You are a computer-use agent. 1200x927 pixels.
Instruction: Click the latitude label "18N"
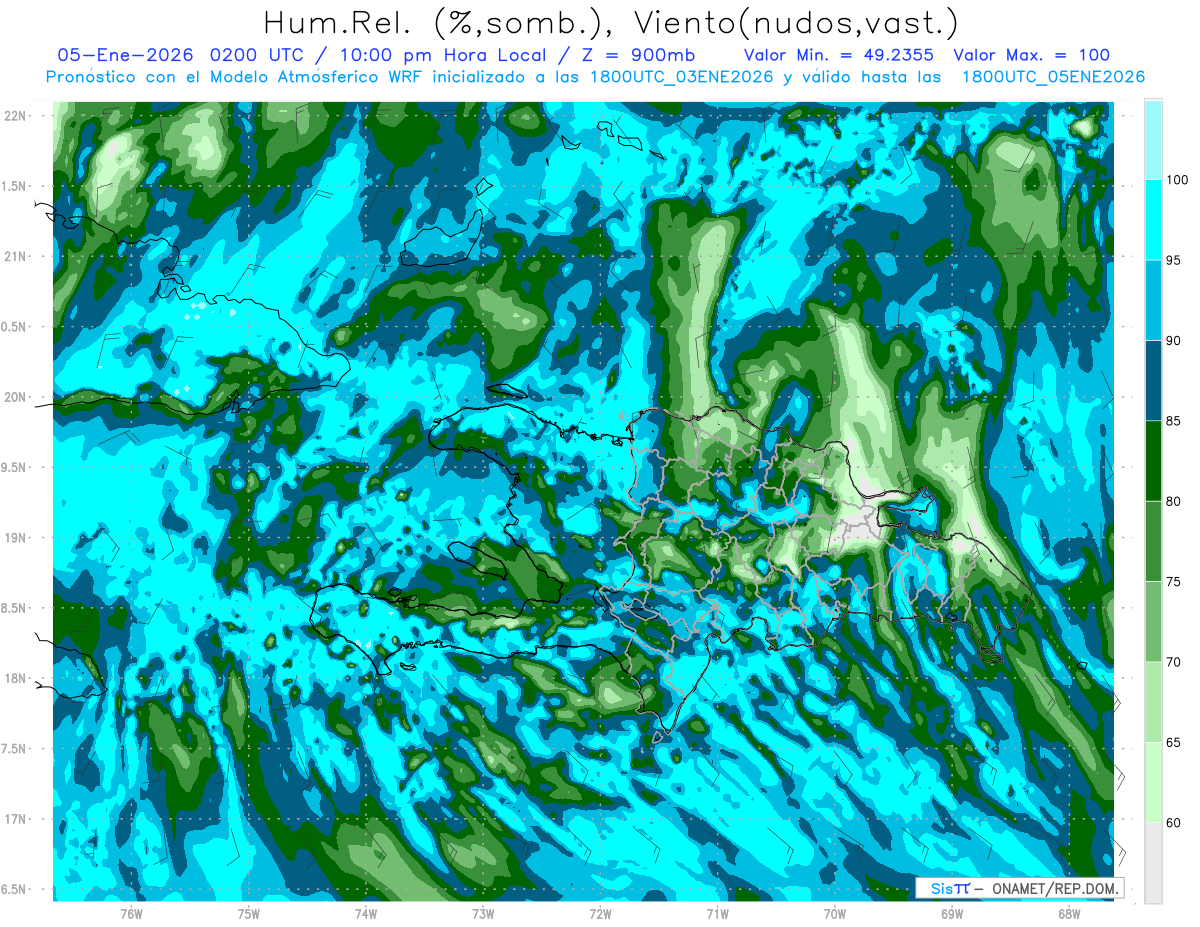click(x=15, y=678)
